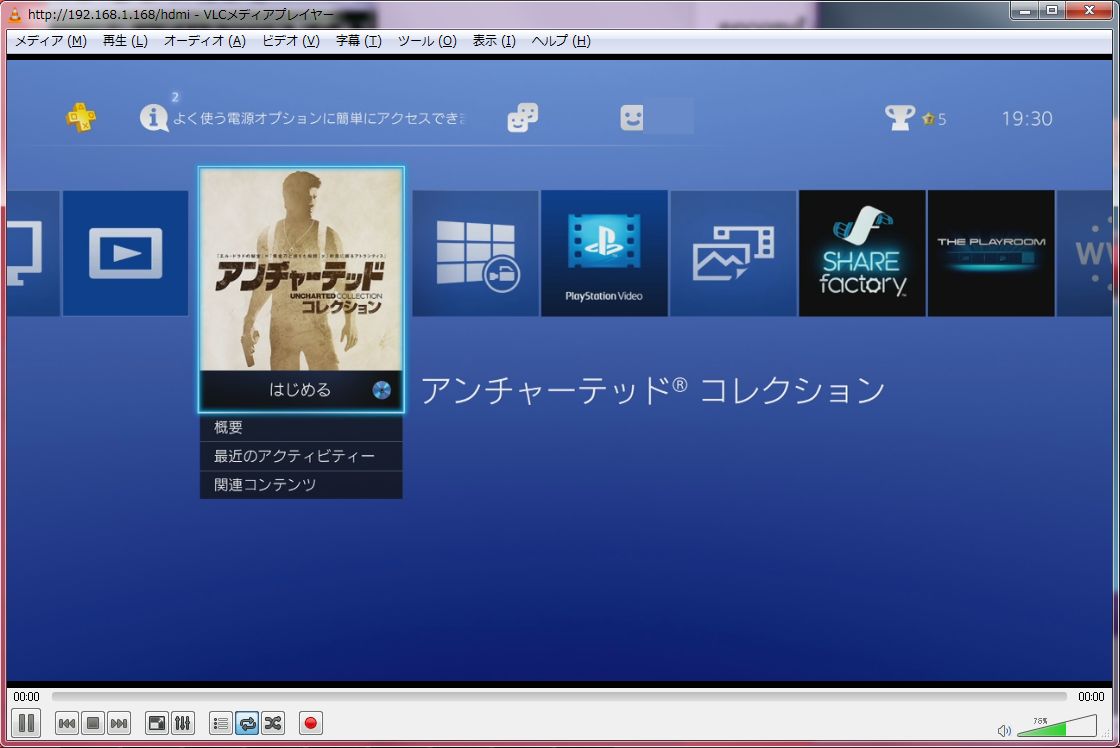Open the notifications info icon
The image size is (1120, 748).
coord(154,117)
